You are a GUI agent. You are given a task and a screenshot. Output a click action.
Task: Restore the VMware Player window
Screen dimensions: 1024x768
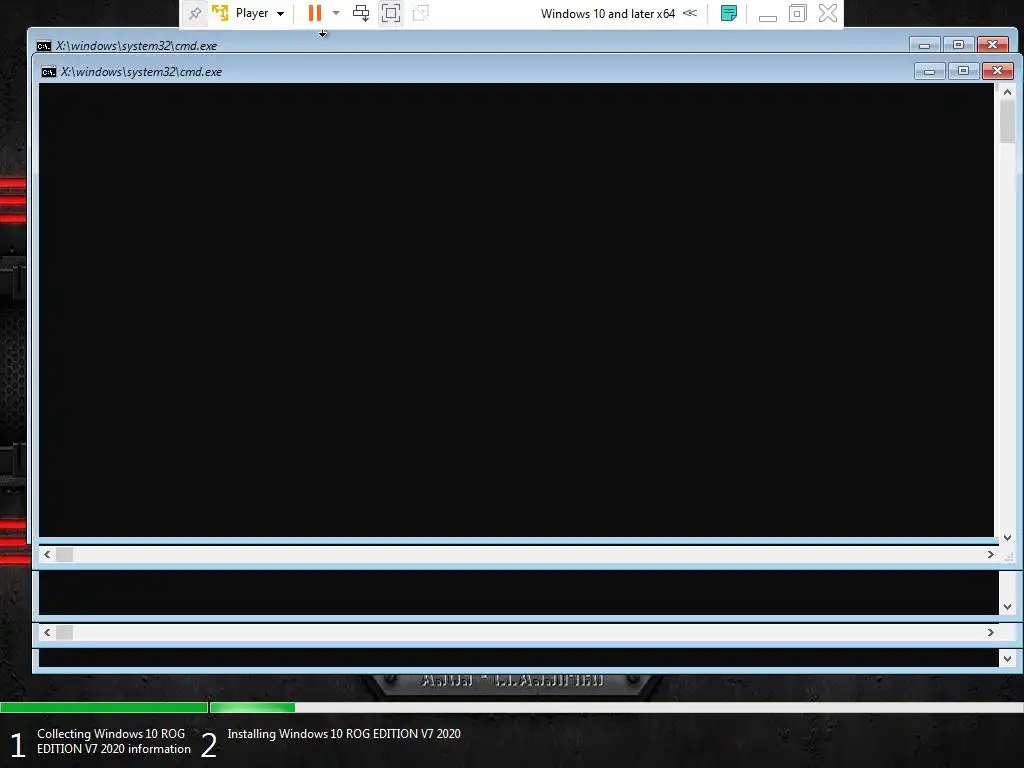(797, 13)
